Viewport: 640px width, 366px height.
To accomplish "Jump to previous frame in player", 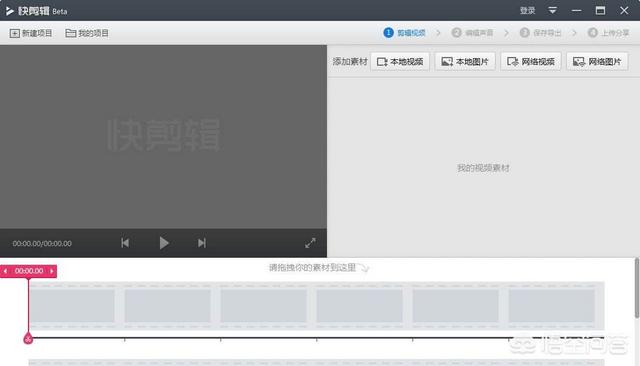I will [125, 243].
